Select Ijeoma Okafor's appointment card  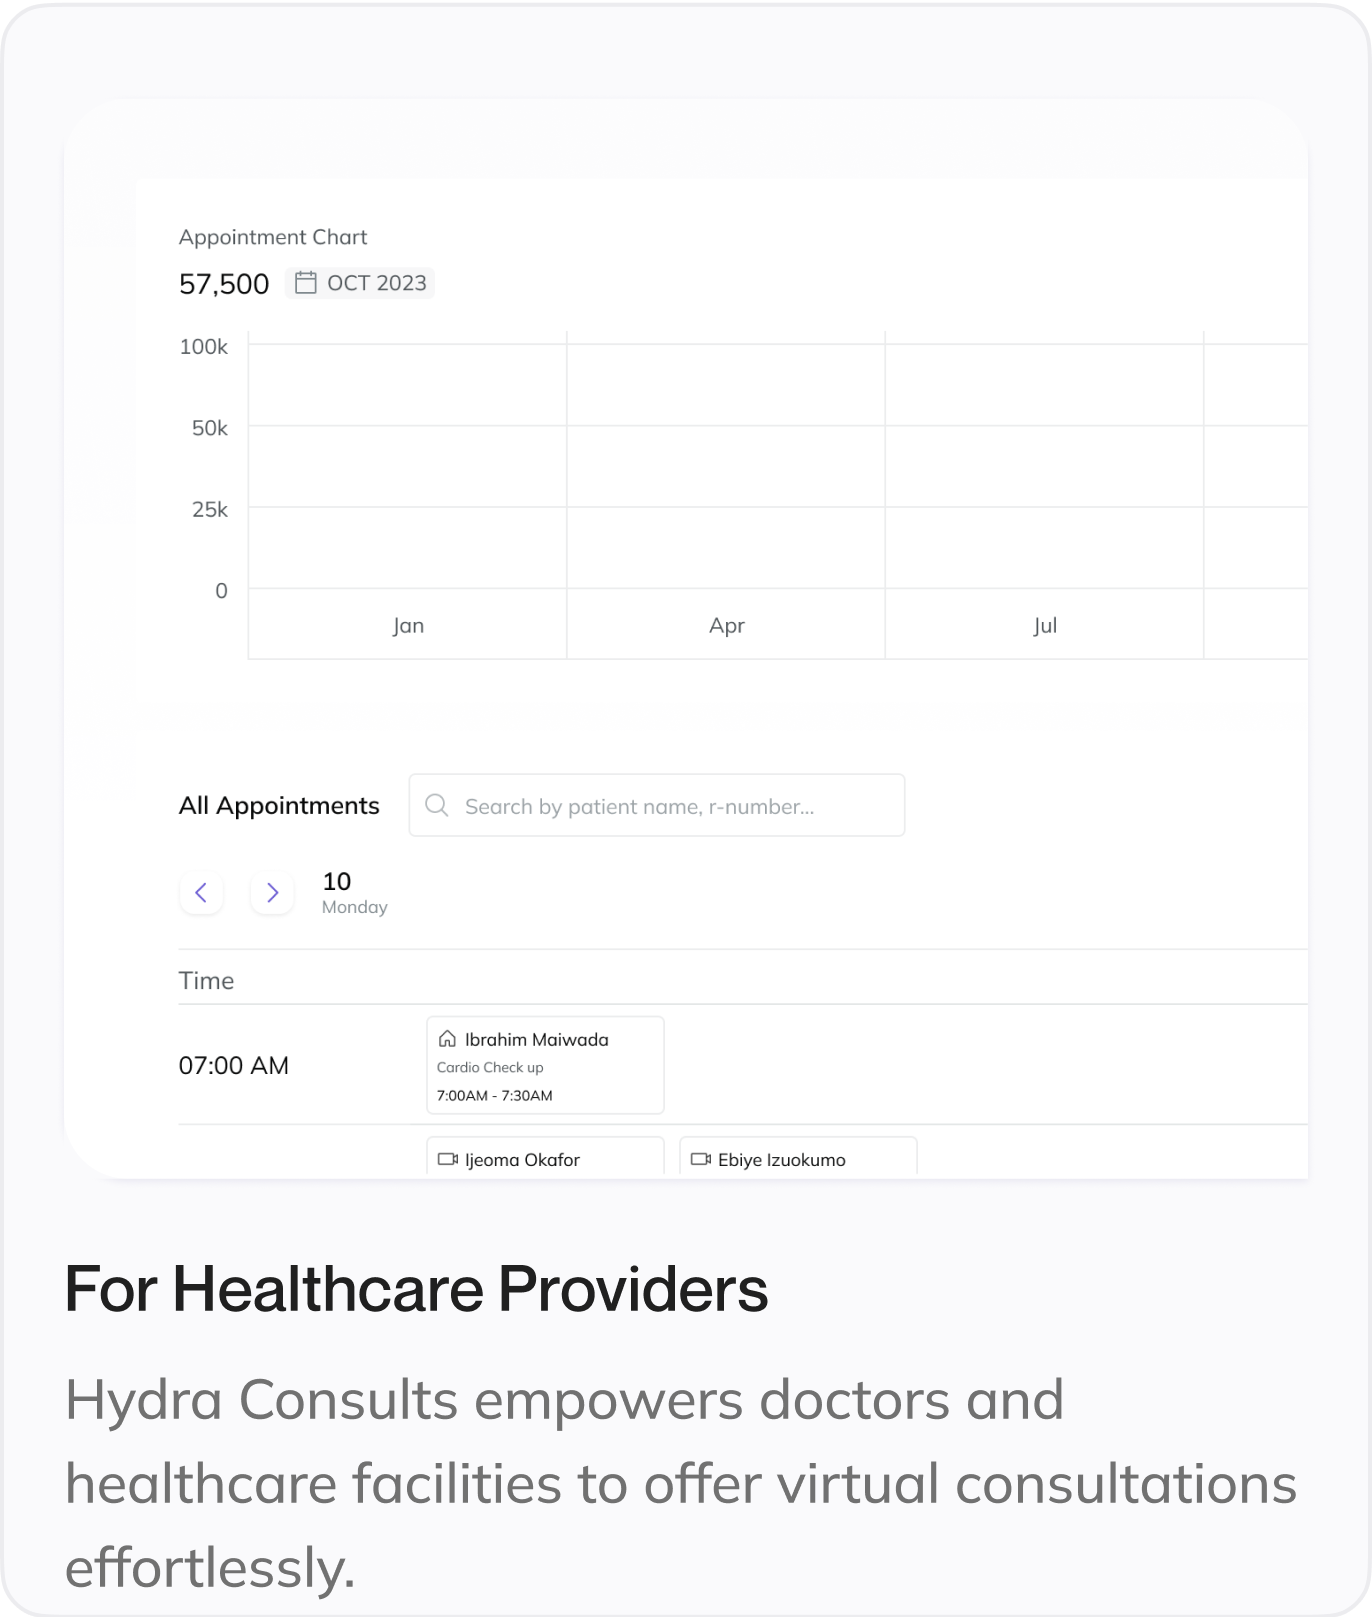pyautogui.click(x=545, y=1159)
